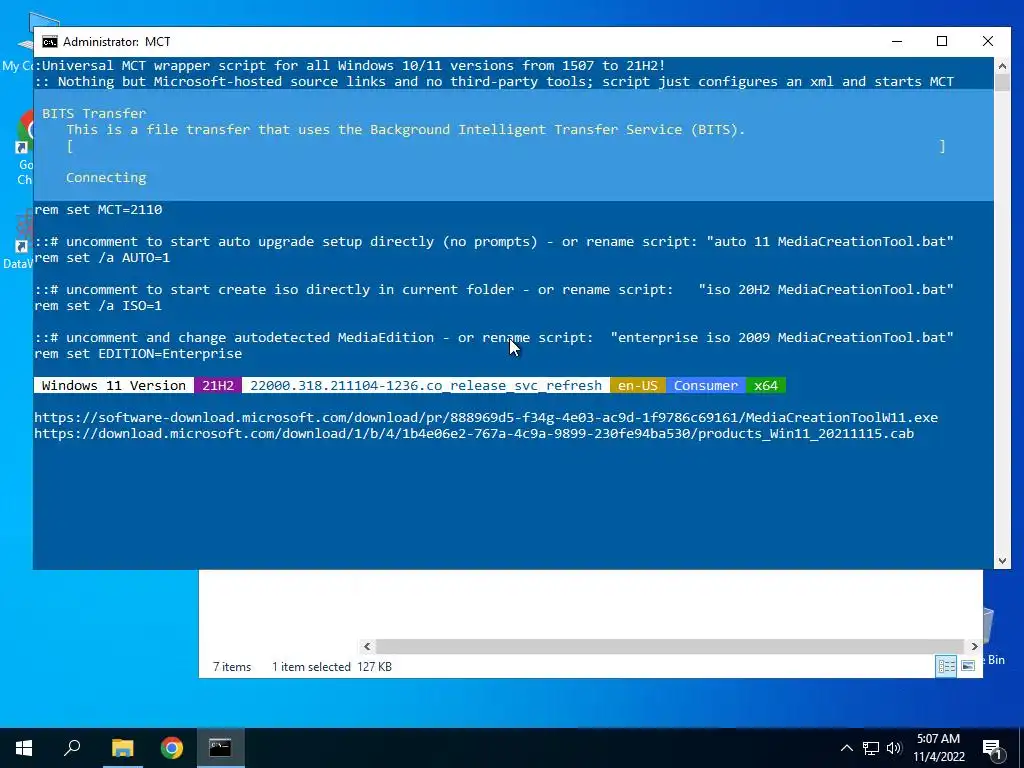Click the BITS transfer progress bar
The image size is (1024, 768).
click(x=506, y=146)
